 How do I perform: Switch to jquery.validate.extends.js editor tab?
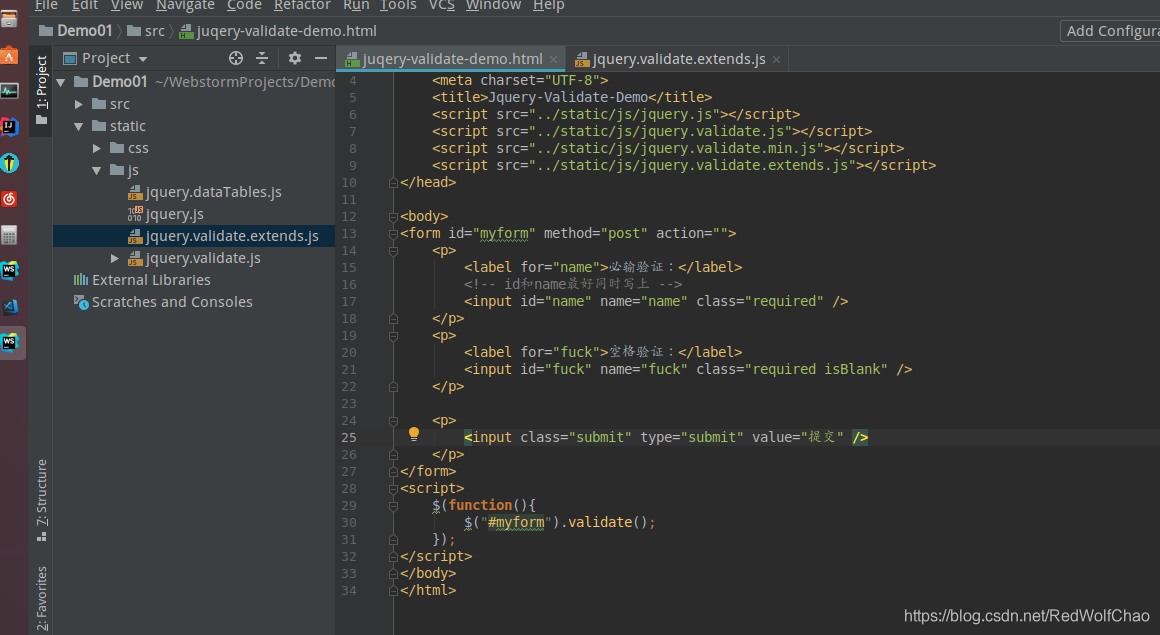(678, 59)
